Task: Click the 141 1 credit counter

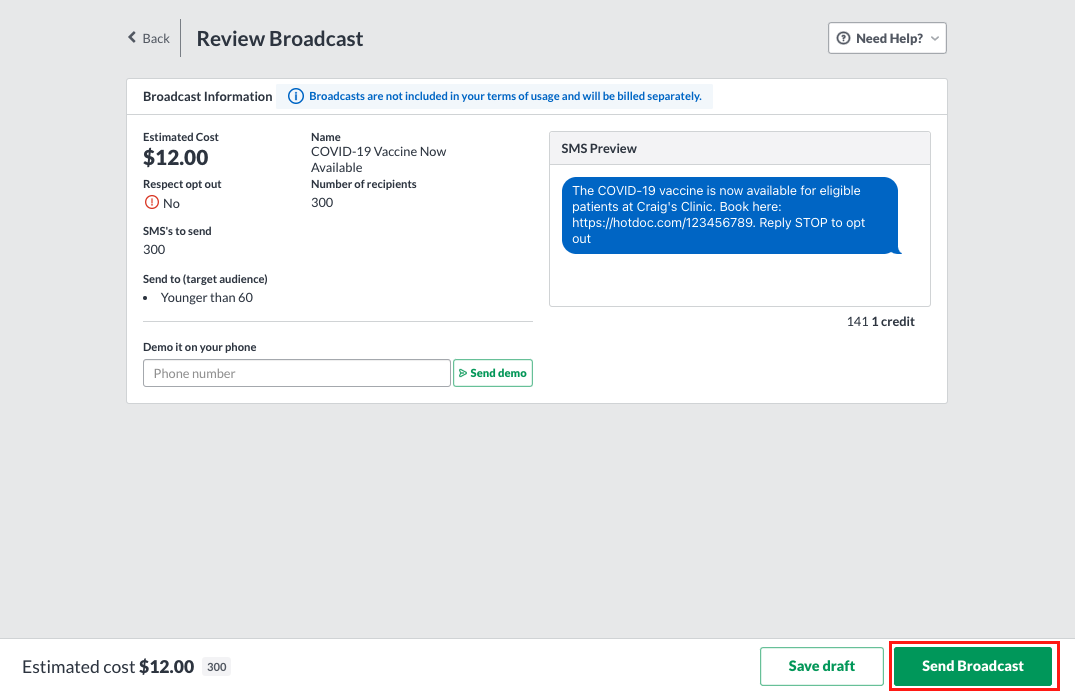Action: coord(880,321)
